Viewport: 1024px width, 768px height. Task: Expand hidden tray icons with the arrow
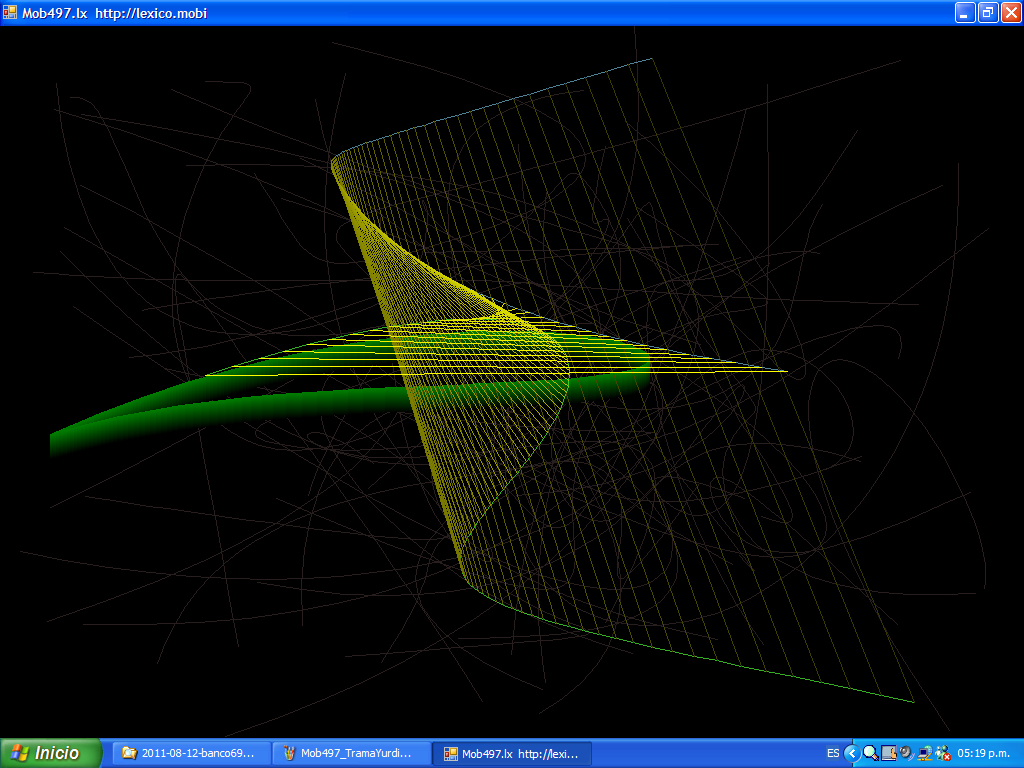coord(852,753)
